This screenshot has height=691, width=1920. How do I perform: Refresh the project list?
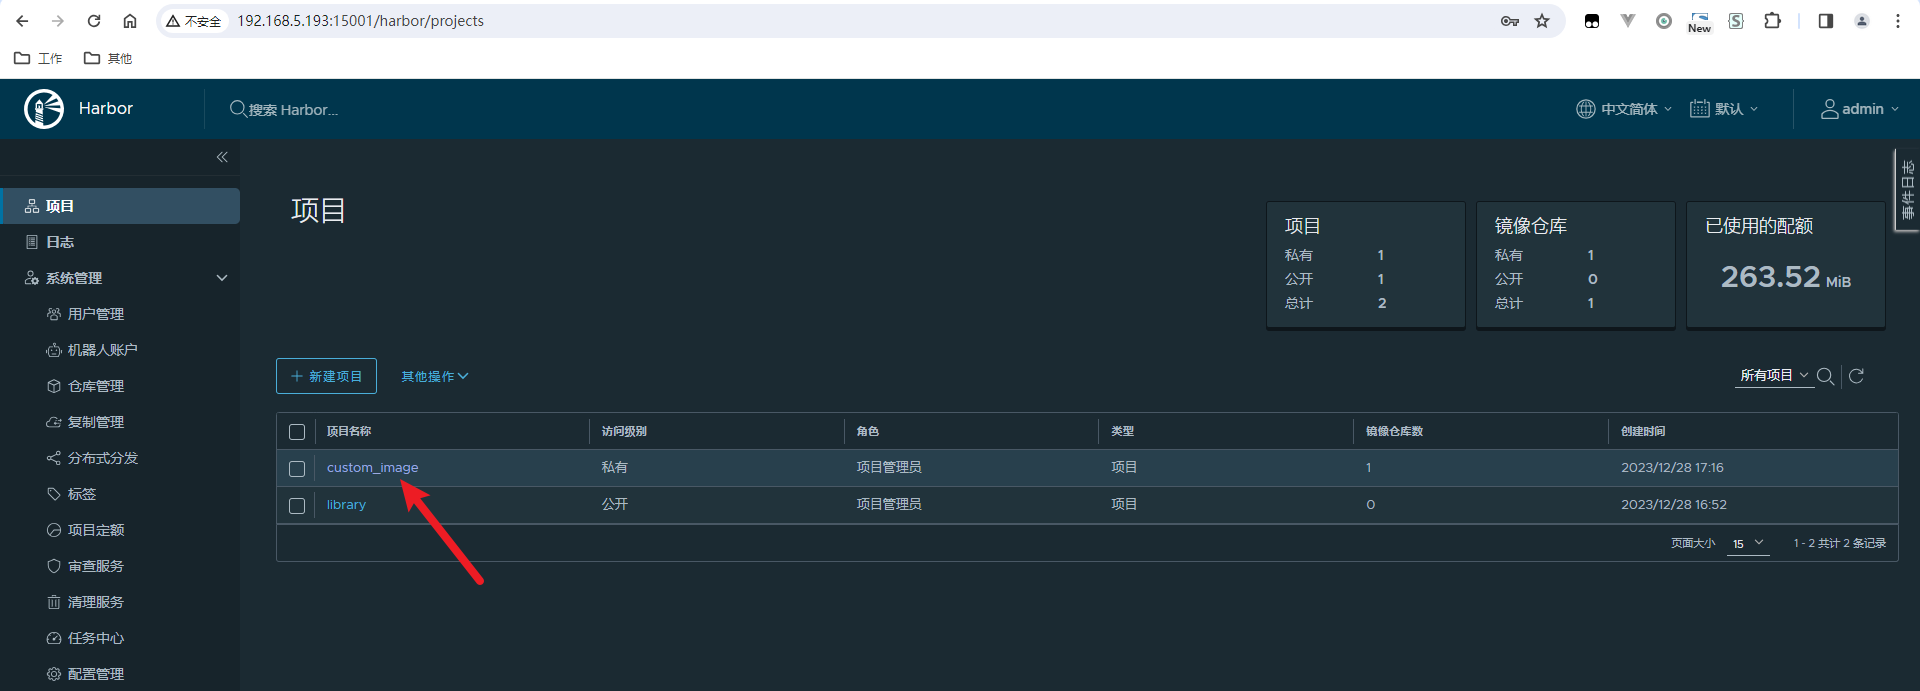[1856, 376]
